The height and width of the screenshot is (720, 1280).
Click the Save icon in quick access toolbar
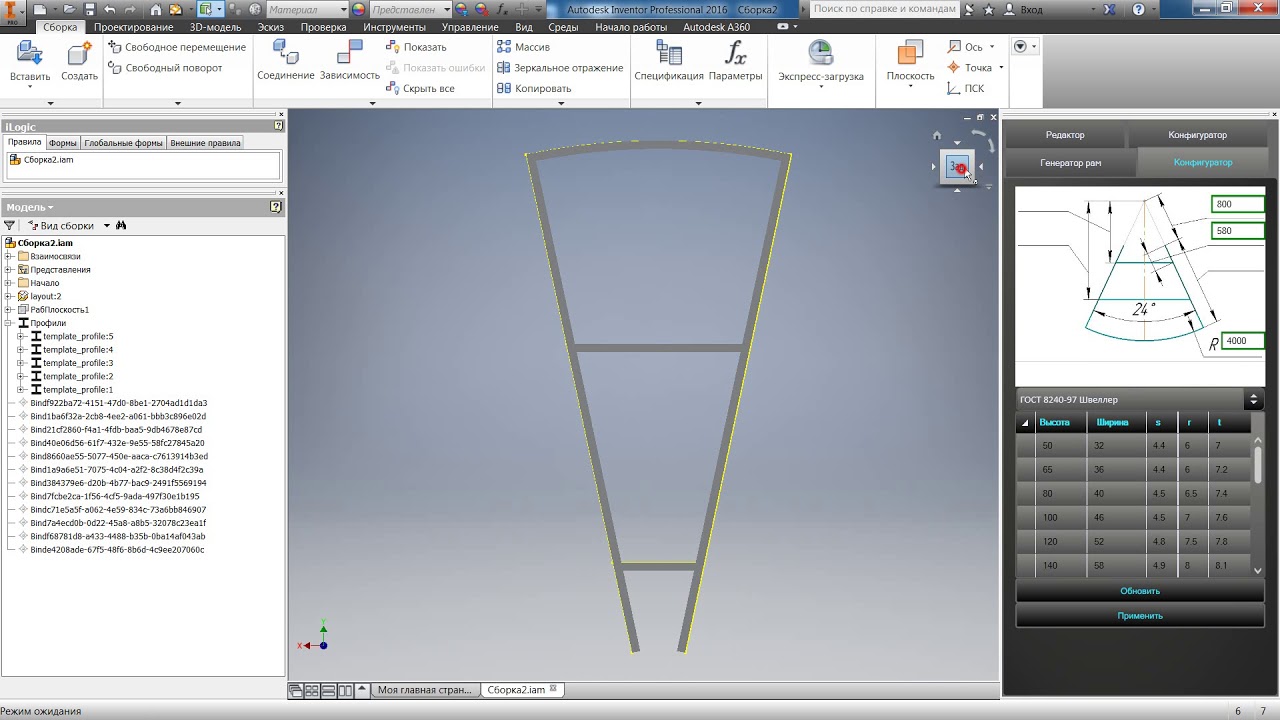(89, 9)
